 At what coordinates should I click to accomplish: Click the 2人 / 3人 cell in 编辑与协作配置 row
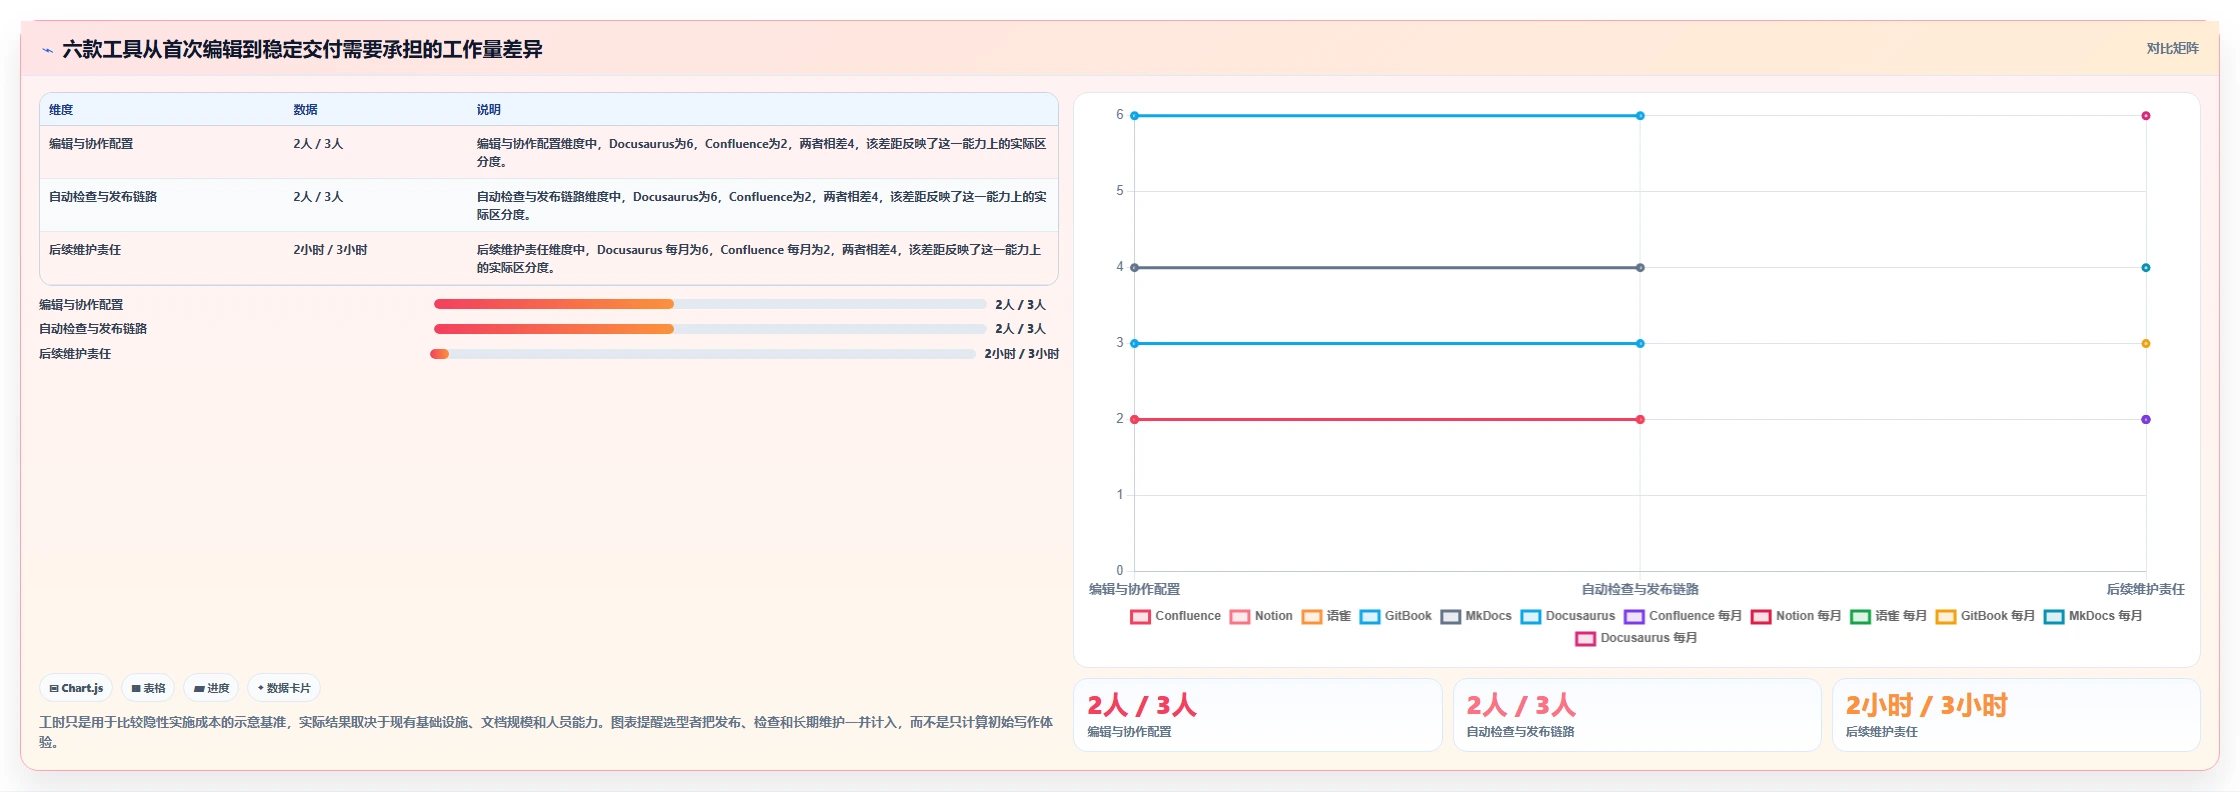318,144
